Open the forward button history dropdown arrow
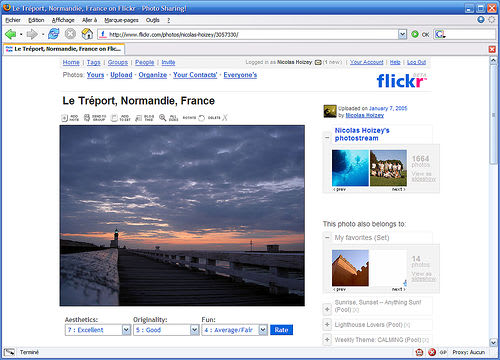The width and height of the screenshot is (500, 360). (x=43, y=34)
